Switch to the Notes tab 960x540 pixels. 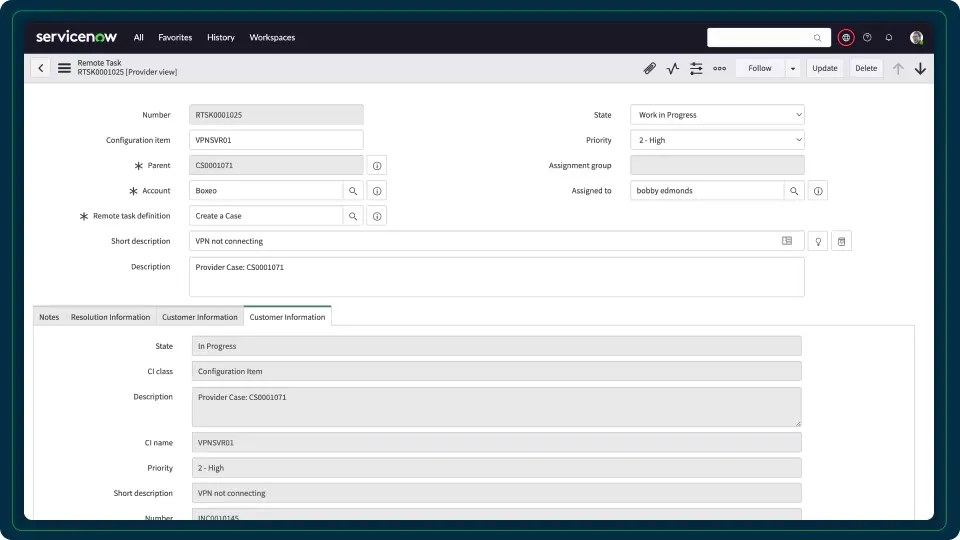tap(49, 317)
